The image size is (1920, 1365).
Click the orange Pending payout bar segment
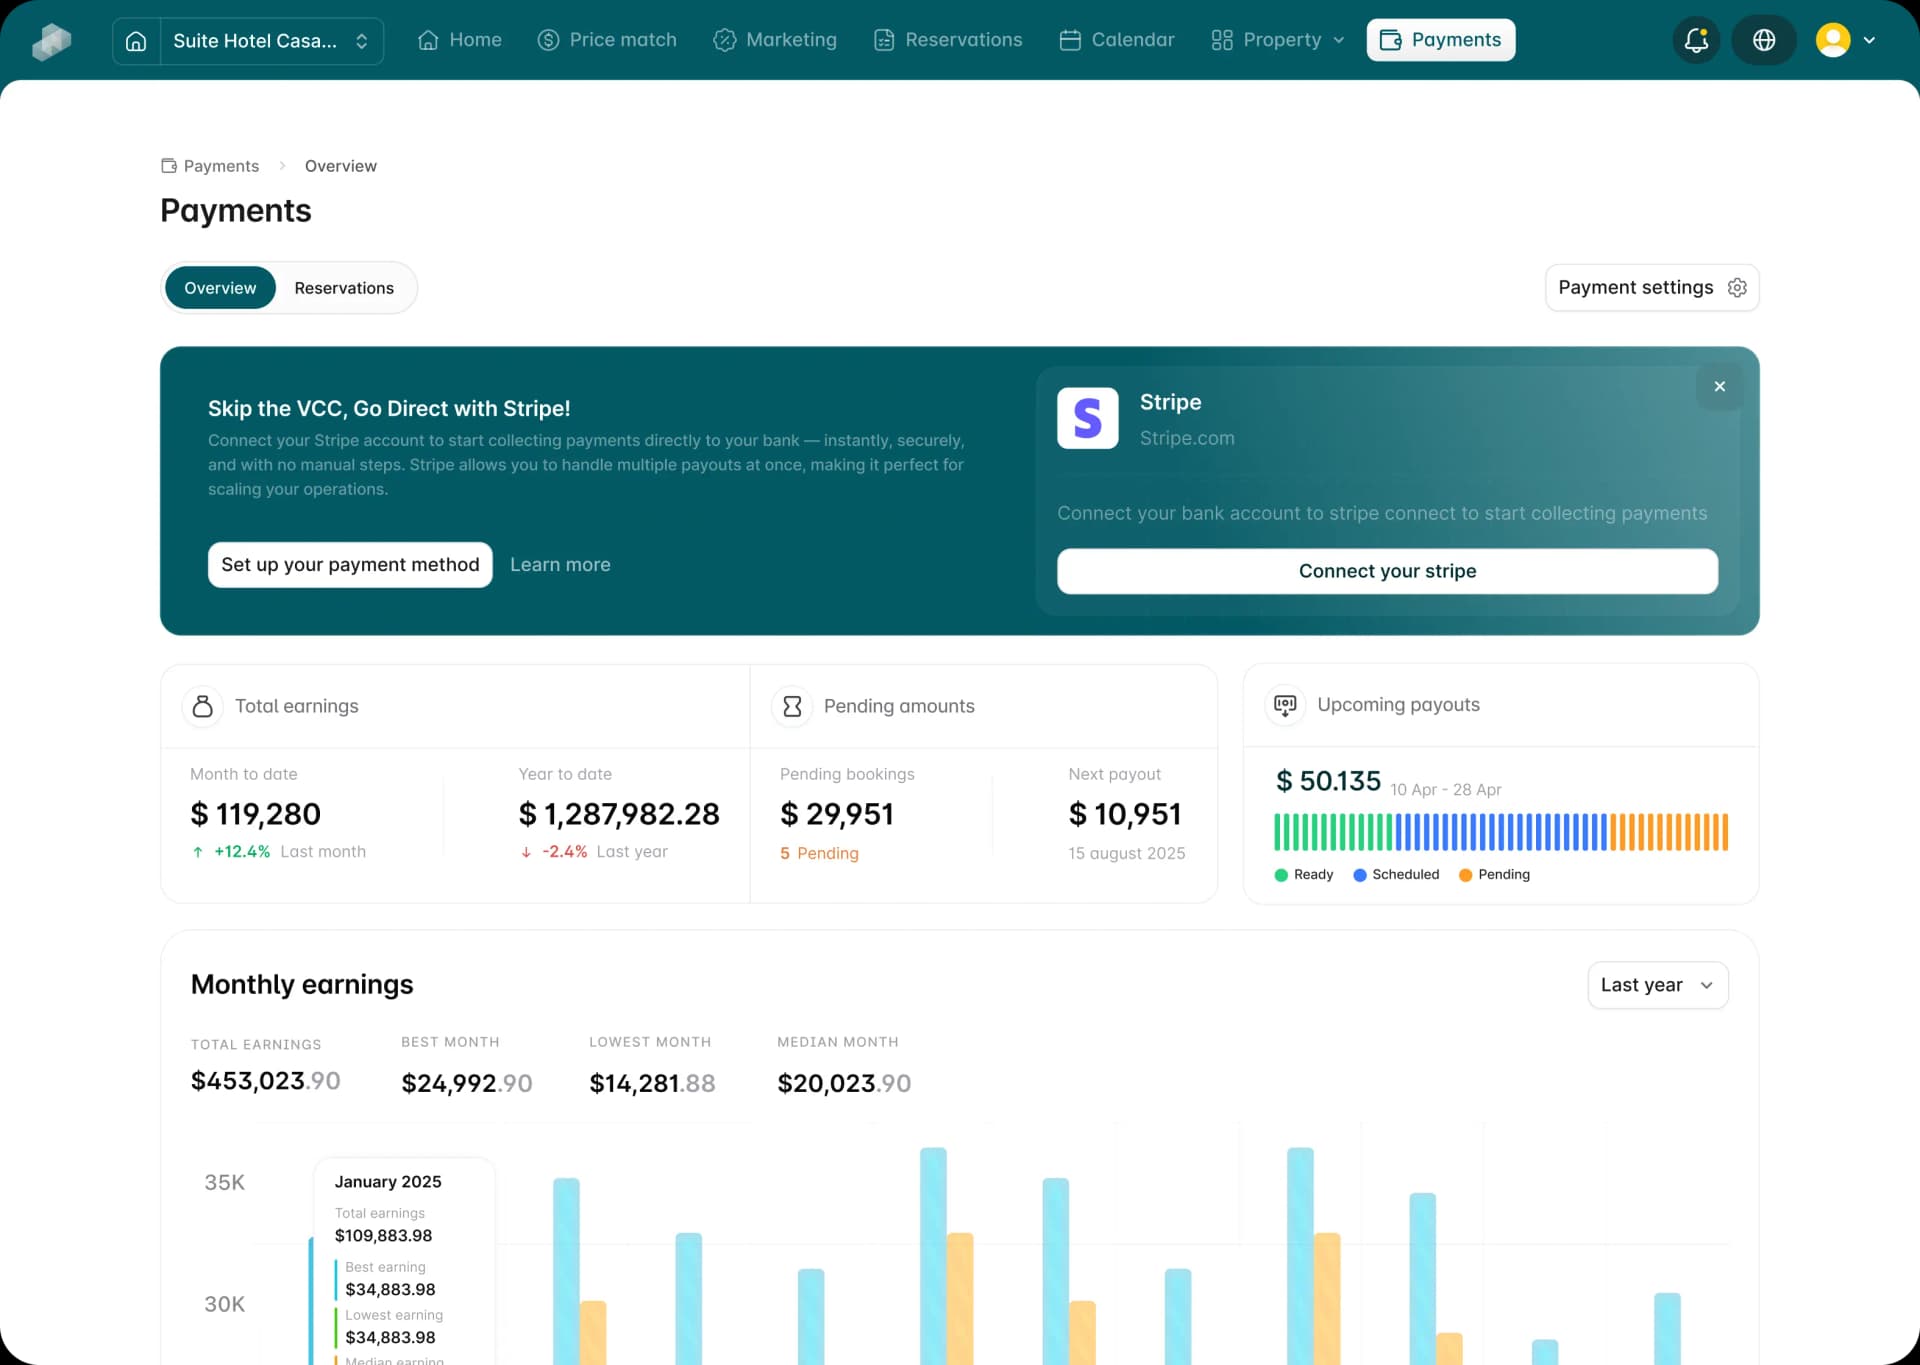[x=1668, y=832]
